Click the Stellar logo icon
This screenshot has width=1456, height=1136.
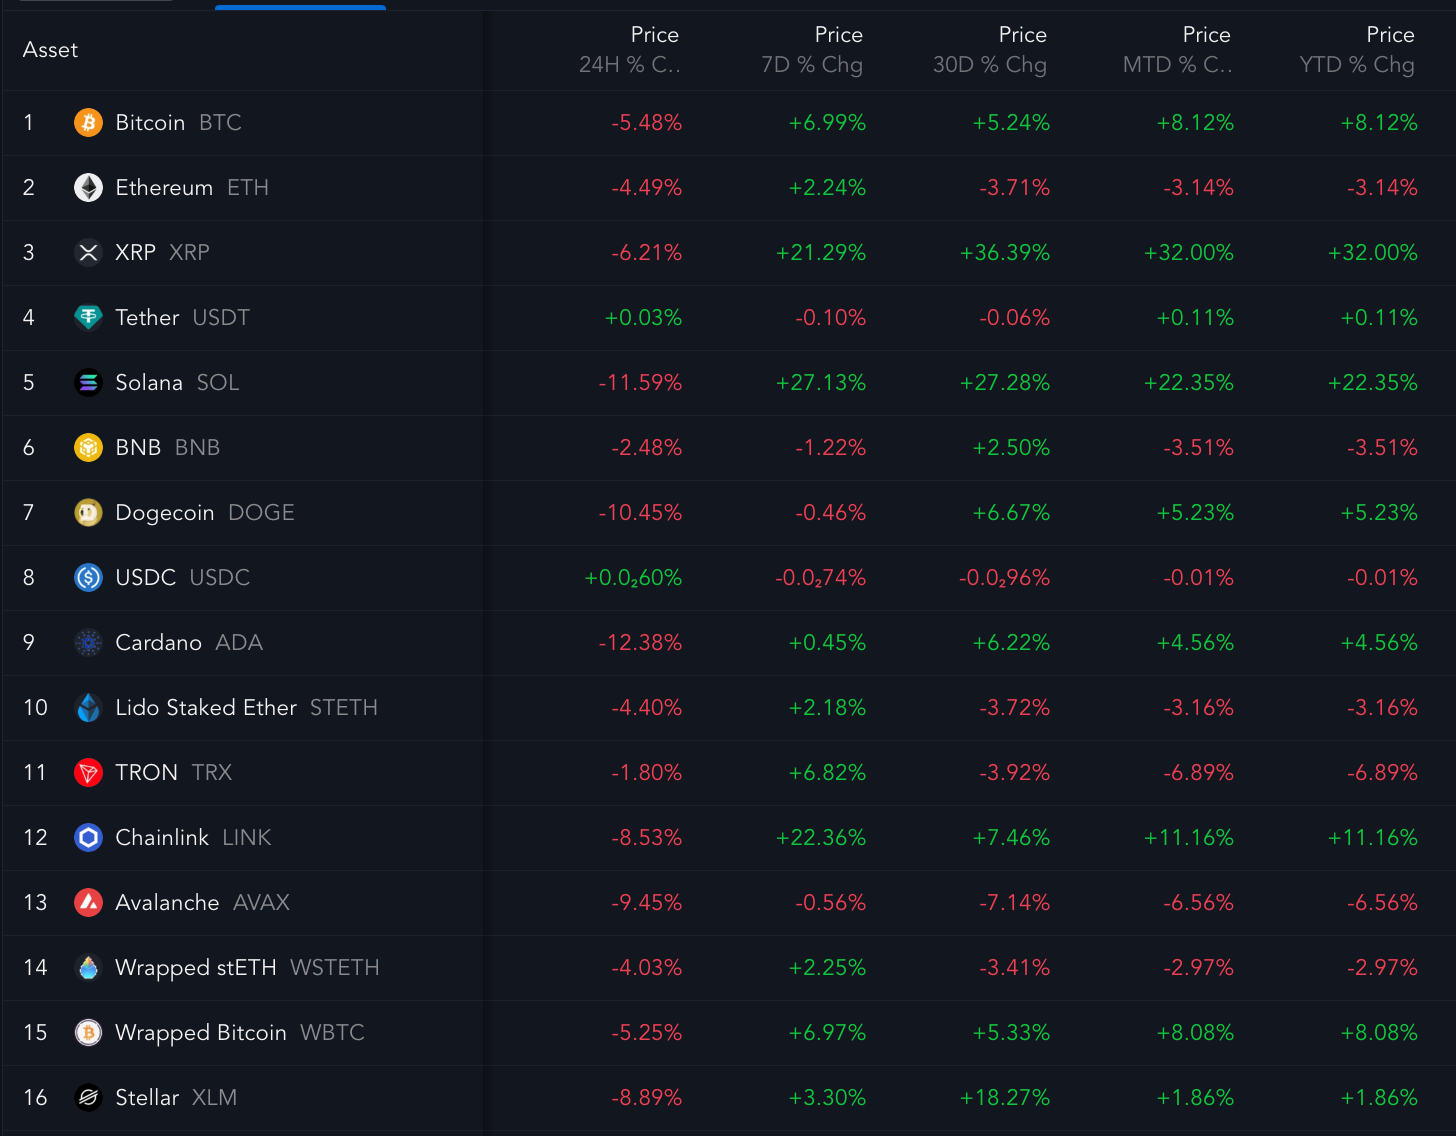(88, 1098)
